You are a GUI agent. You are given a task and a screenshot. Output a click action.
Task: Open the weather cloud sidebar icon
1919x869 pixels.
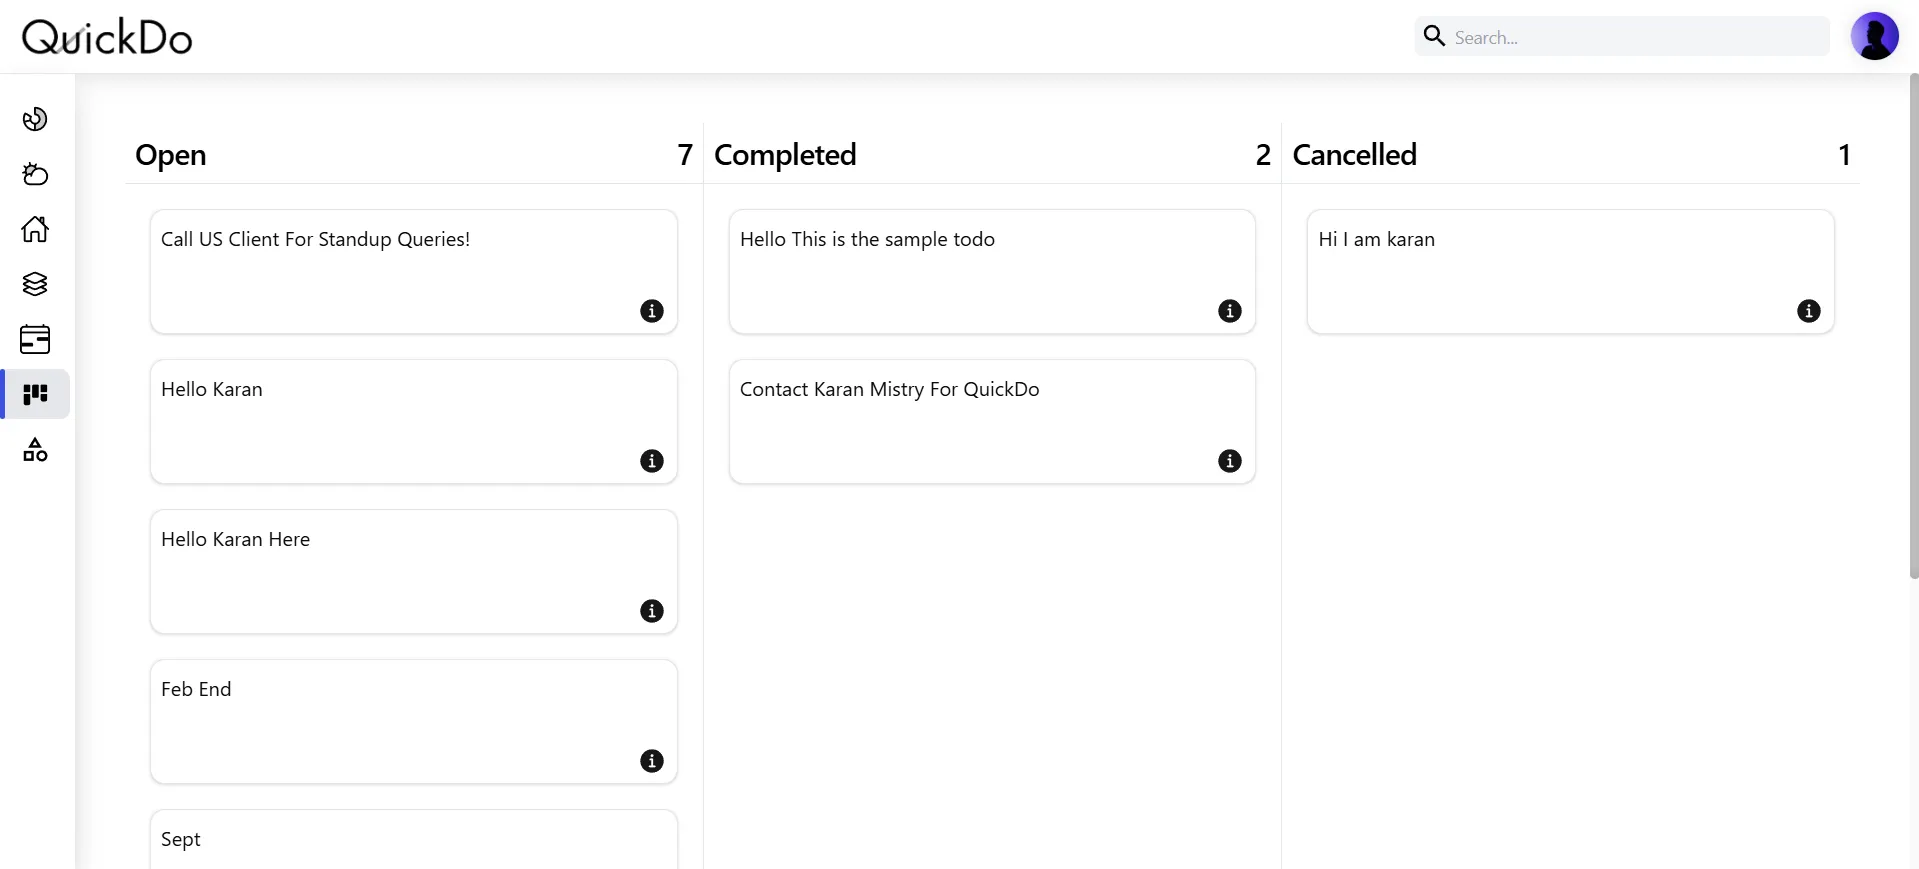click(35, 174)
